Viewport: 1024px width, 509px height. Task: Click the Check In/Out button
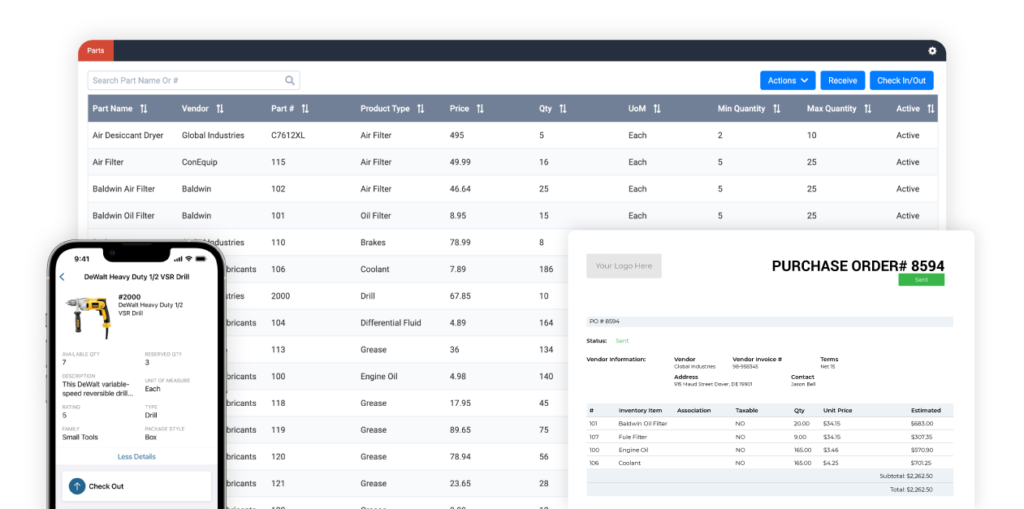pyautogui.click(x=901, y=80)
